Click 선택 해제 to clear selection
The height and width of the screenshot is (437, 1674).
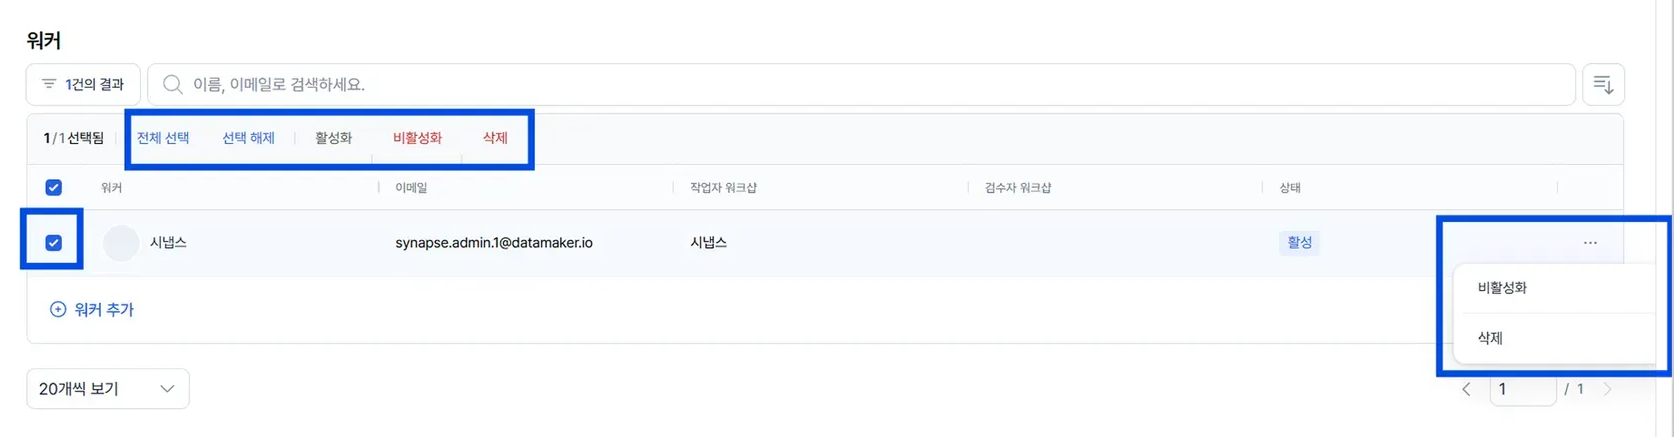coord(248,138)
